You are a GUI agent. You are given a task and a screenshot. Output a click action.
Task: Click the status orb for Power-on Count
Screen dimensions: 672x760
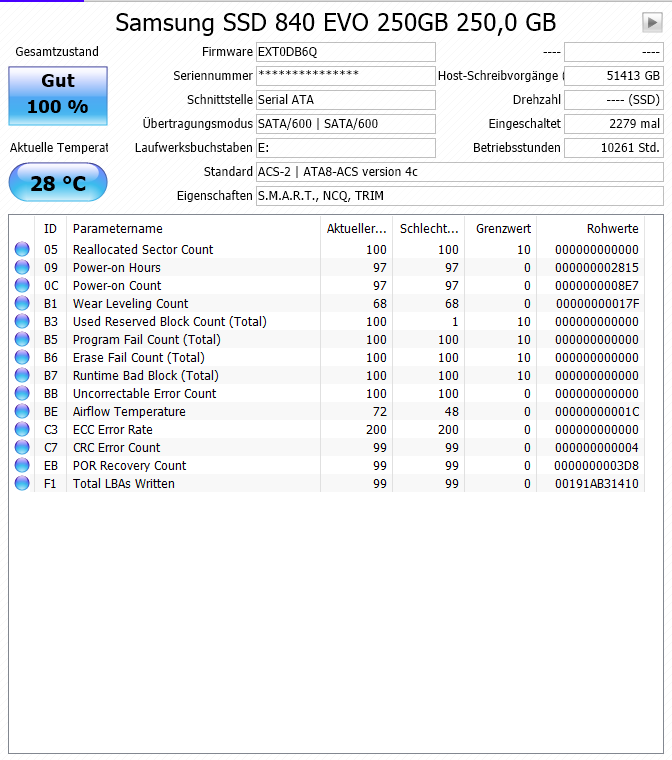(22, 285)
